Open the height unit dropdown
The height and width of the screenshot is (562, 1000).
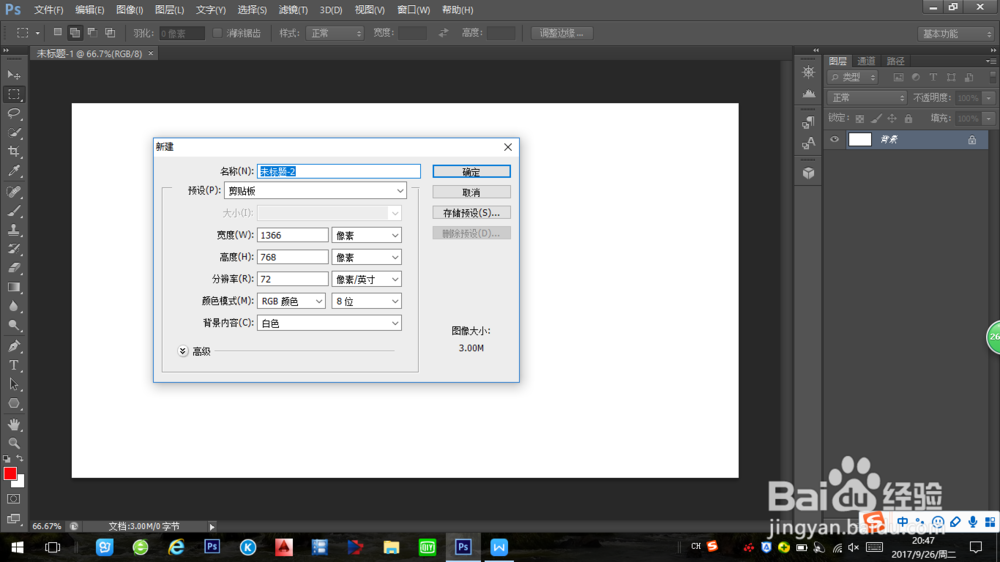click(366, 257)
